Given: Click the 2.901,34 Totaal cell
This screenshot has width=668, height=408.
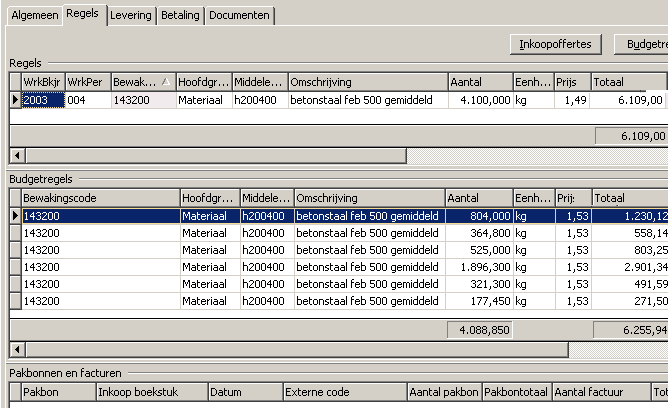Looking at the screenshot, I should click(630, 267).
